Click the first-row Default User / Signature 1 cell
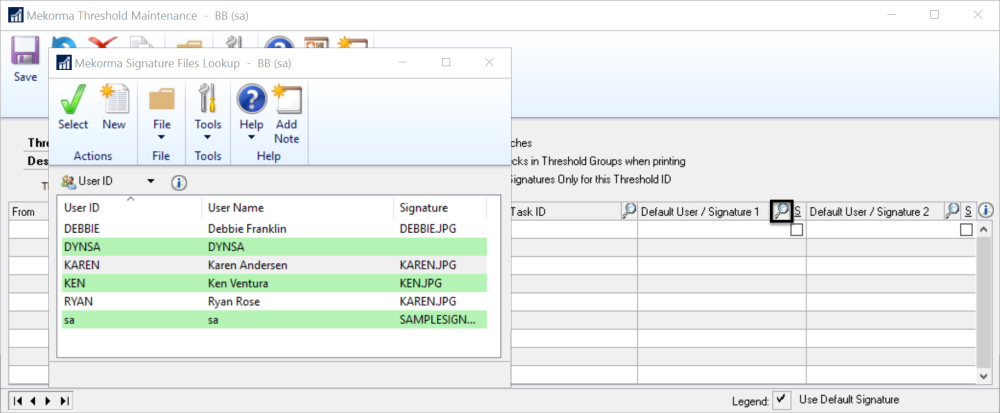Image resolution: width=1000 pixels, height=413 pixels. [x=714, y=230]
